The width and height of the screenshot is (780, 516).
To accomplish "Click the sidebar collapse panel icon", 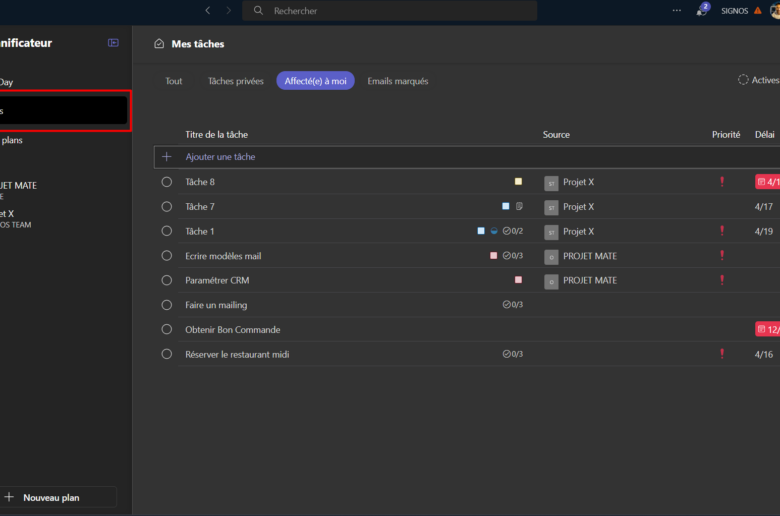I will click(113, 43).
